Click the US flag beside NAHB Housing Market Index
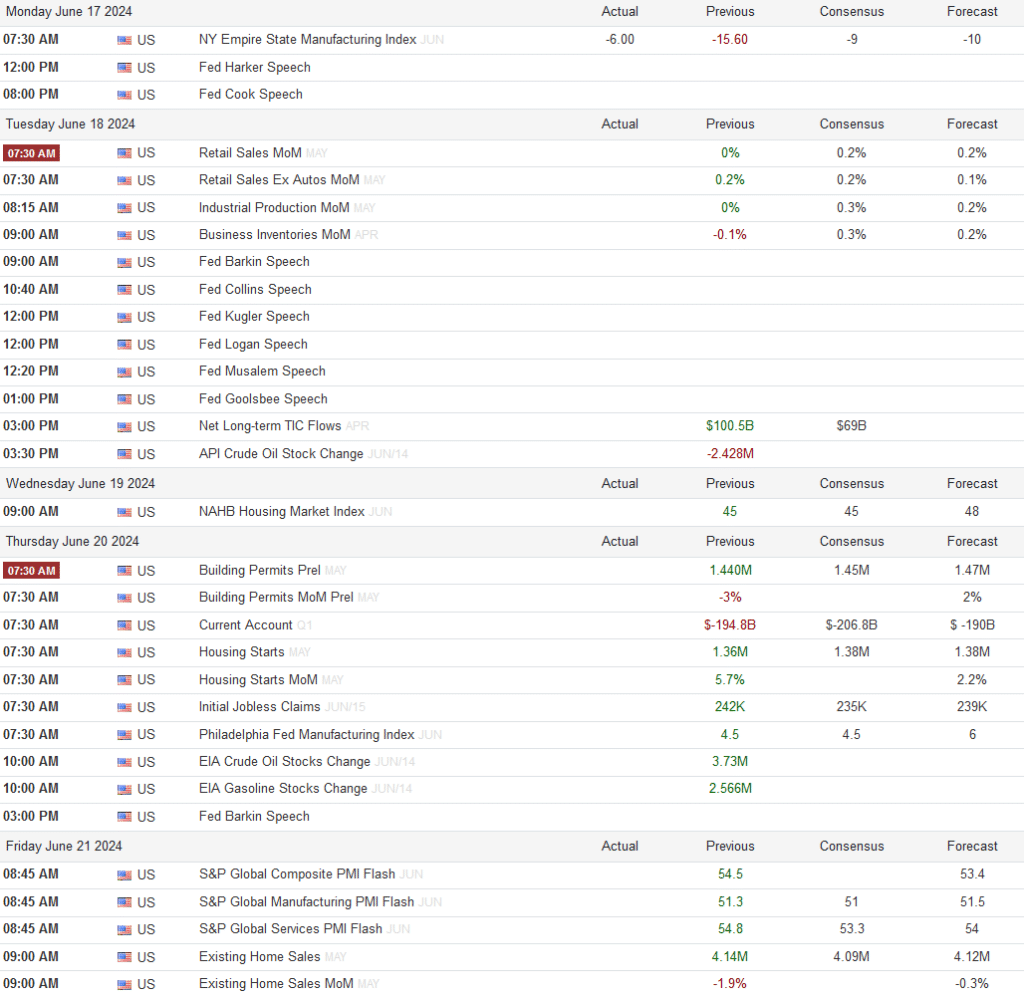Image resolution: width=1024 pixels, height=995 pixels. [x=124, y=513]
